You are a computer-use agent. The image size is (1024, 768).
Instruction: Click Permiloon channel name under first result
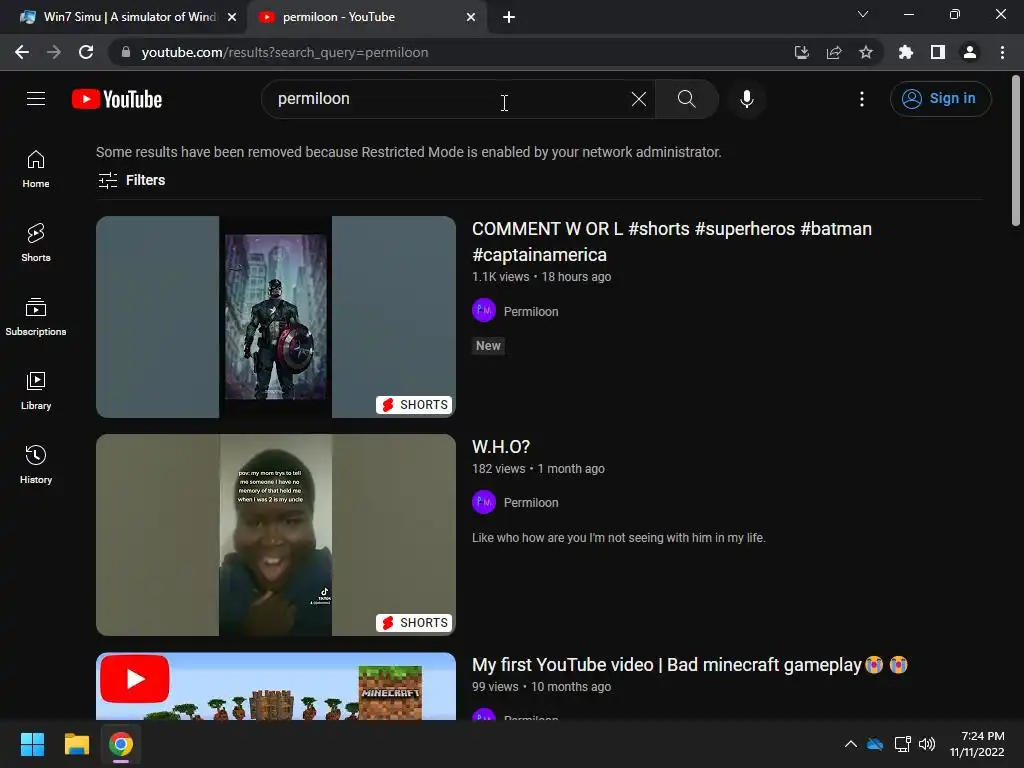click(531, 312)
